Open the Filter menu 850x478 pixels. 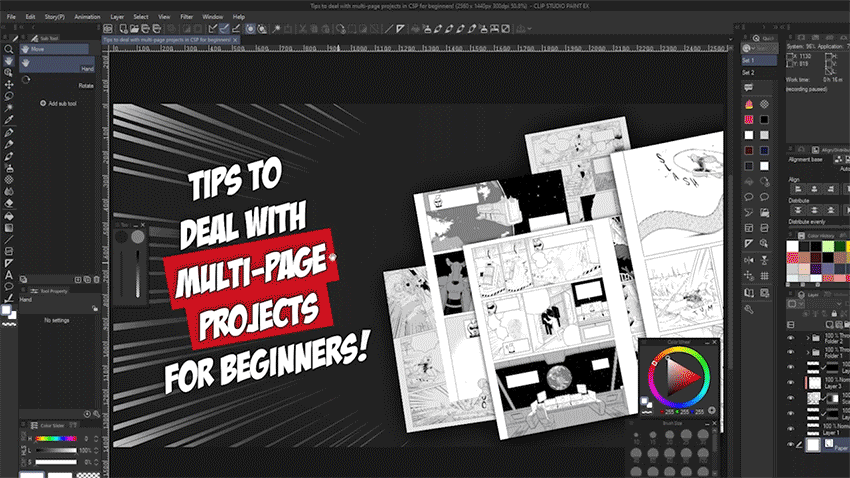pos(186,17)
